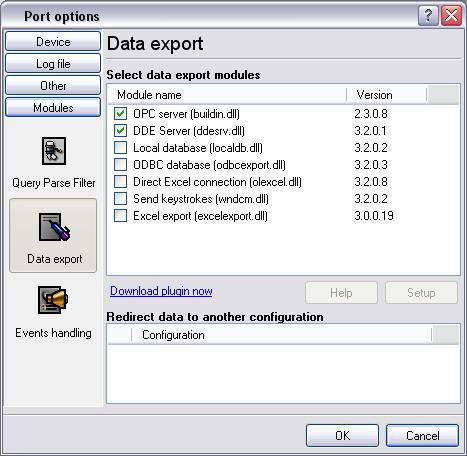Click the Download plugin now link

tap(161, 291)
